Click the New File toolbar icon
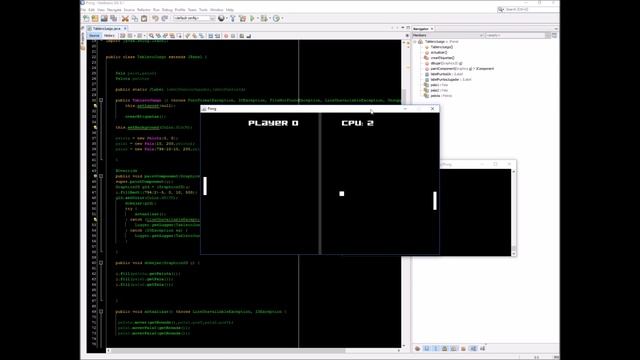Screen dimensions: 640x360 (x=86, y=18)
